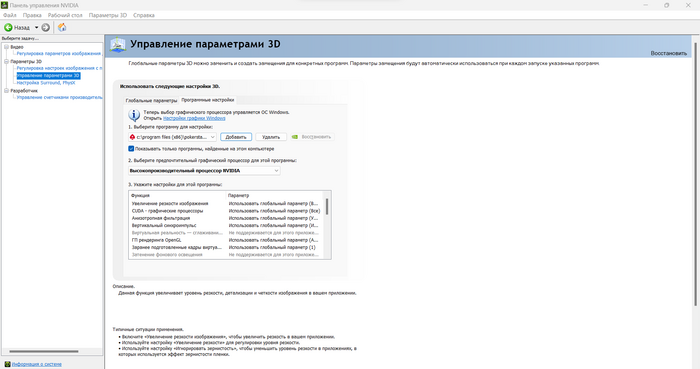The image size is (700, 369).
Task: Click the system information icon at bottom
Action: click(x=8, y=364)
